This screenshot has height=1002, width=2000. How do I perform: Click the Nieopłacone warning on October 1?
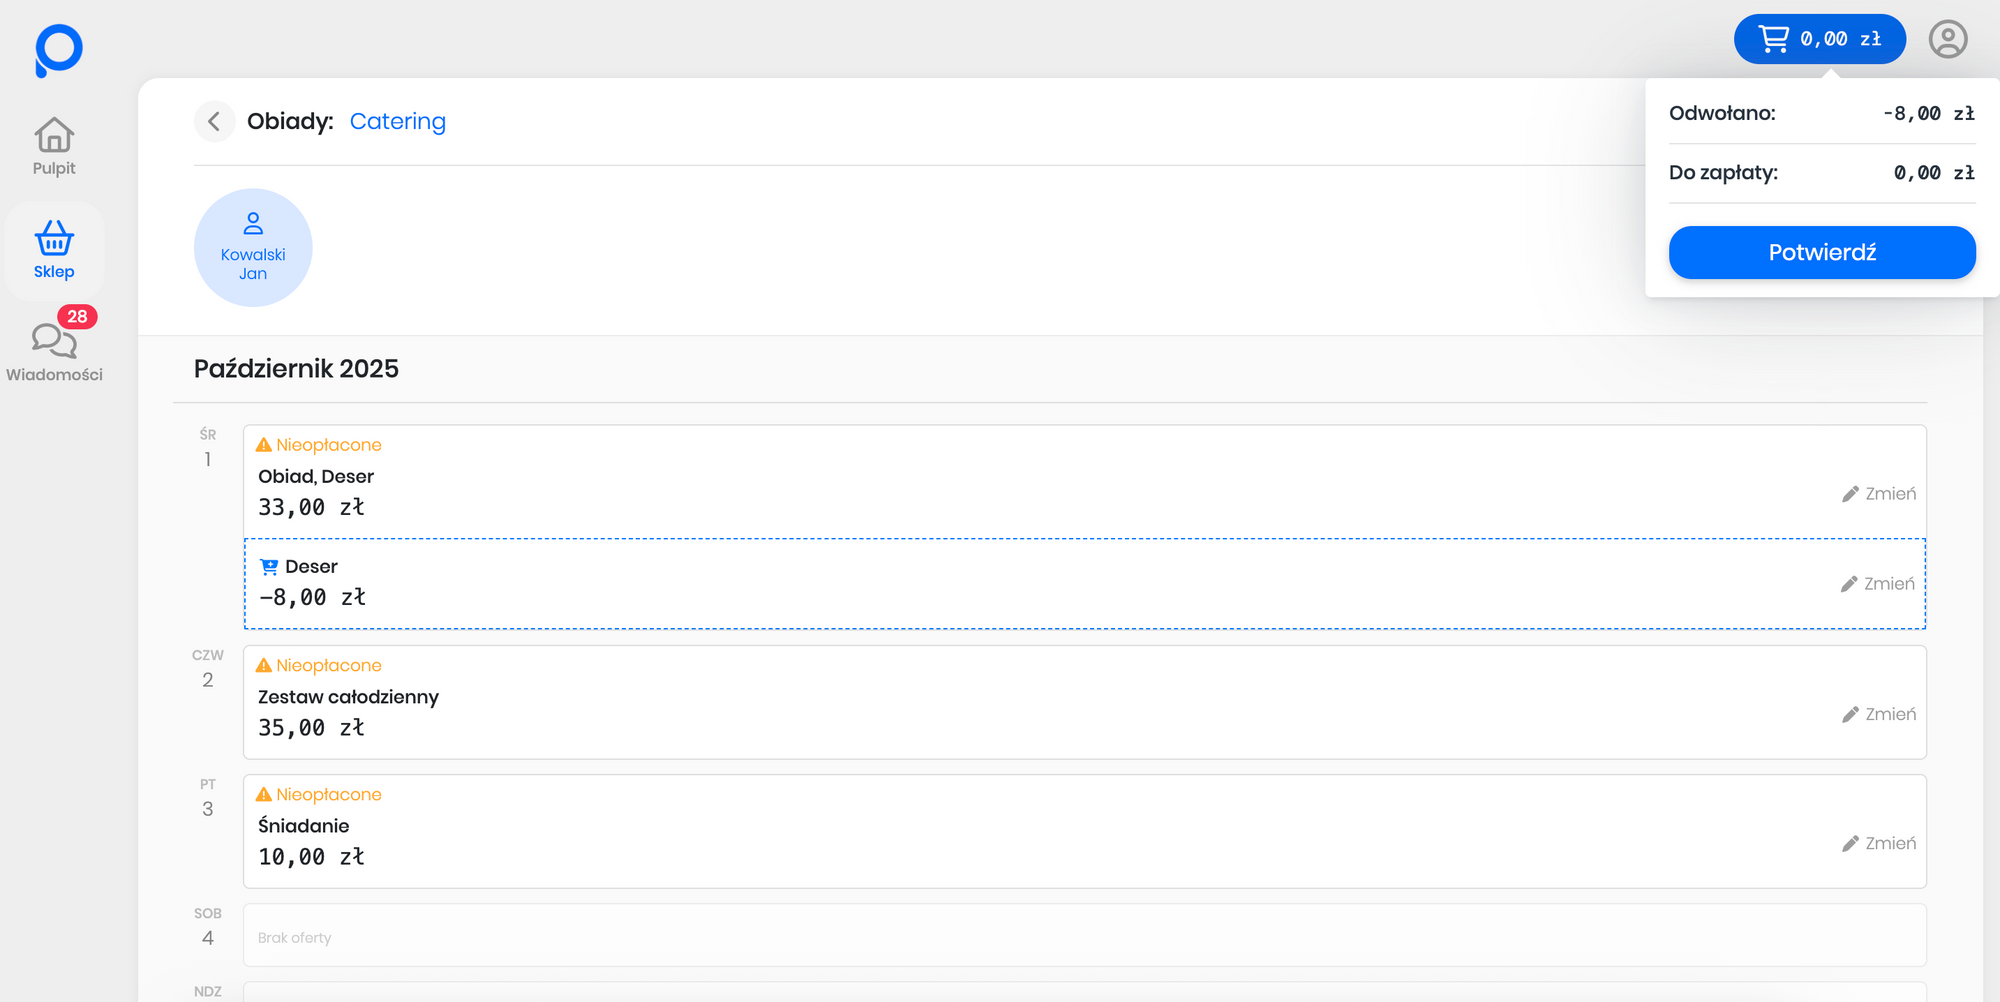pos(319,445)
